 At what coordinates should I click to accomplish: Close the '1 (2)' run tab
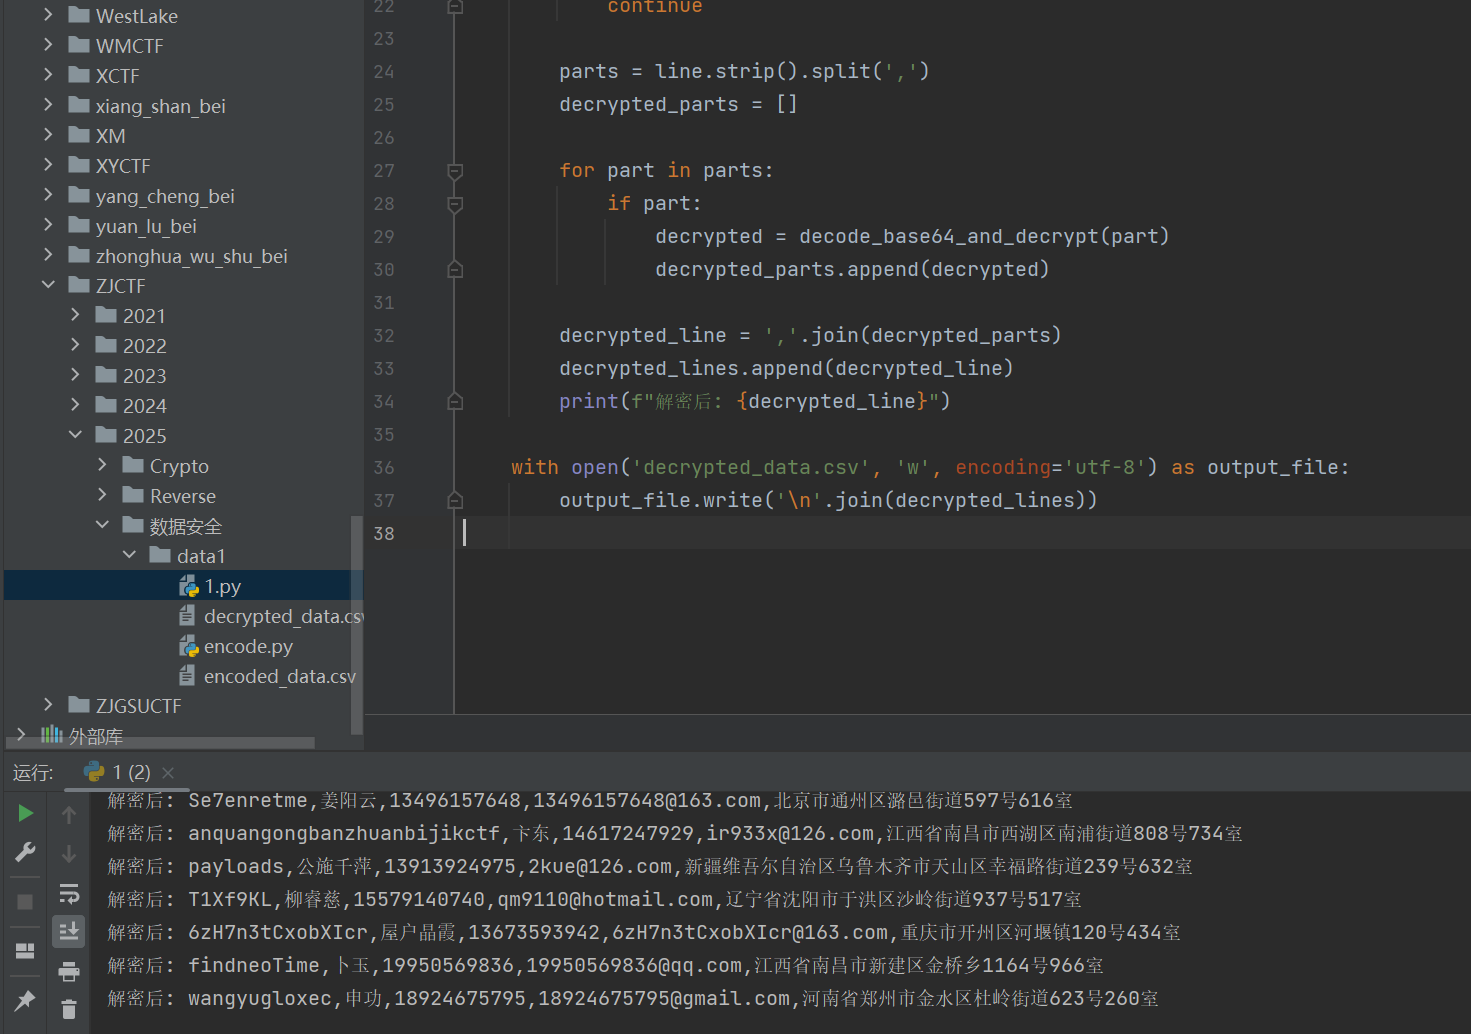pos(168,773)
